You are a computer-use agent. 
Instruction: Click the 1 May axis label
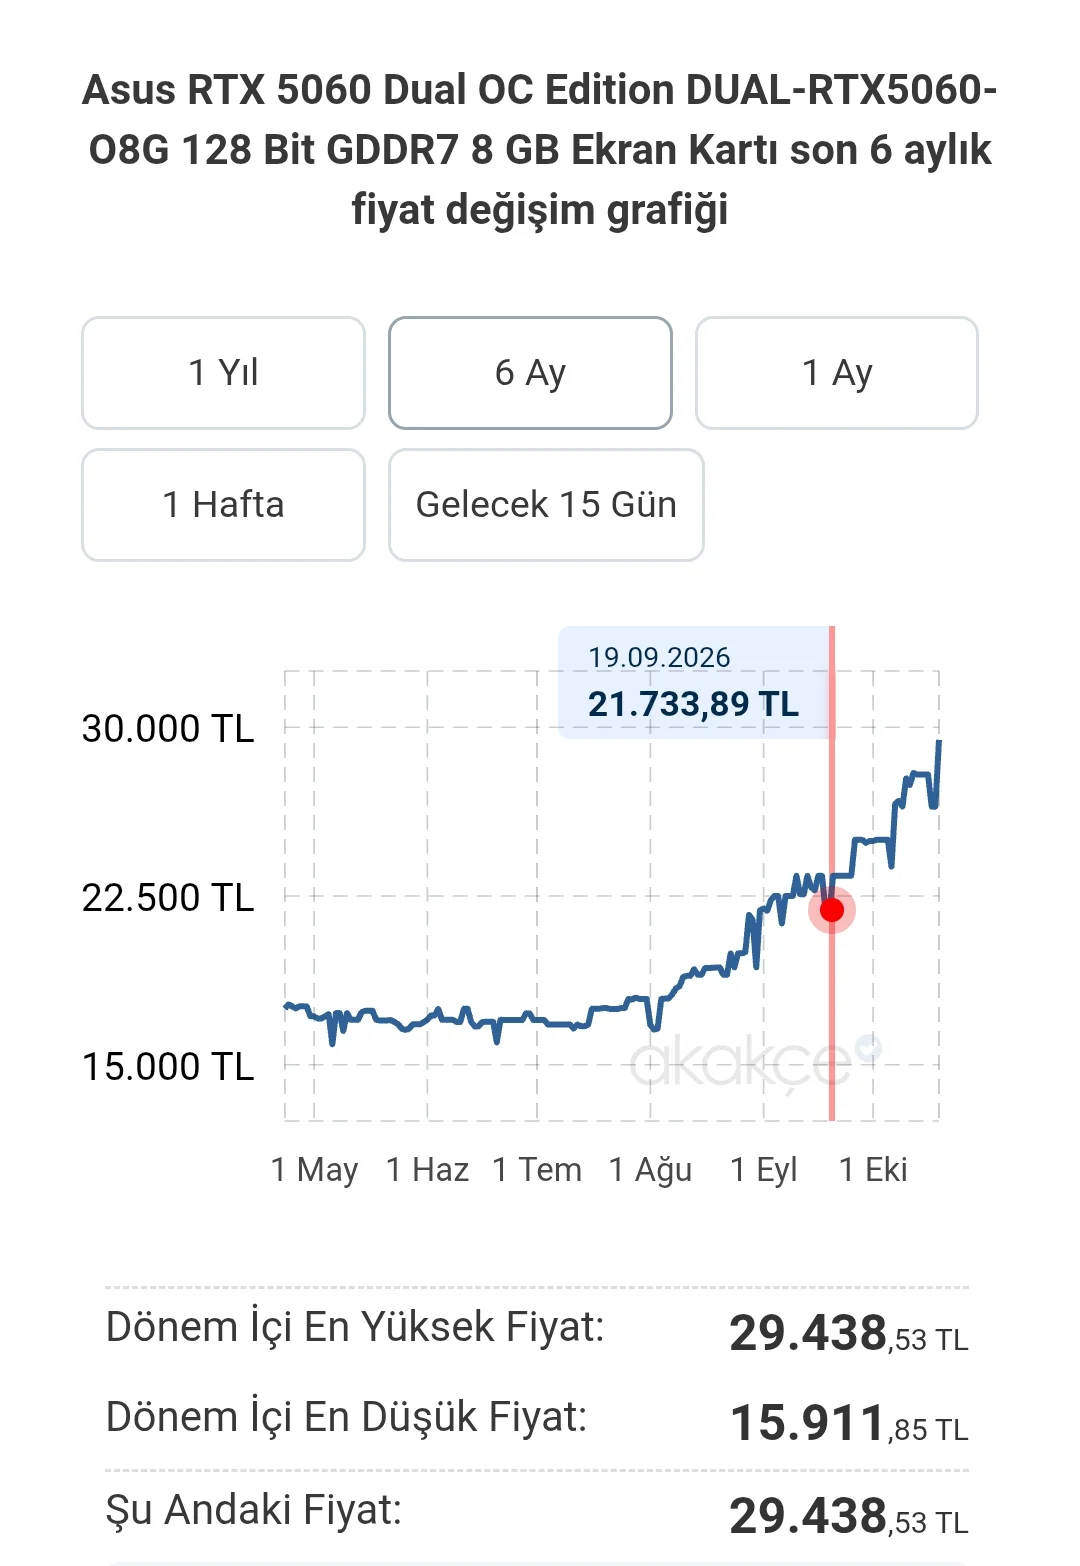(314, 1170)
